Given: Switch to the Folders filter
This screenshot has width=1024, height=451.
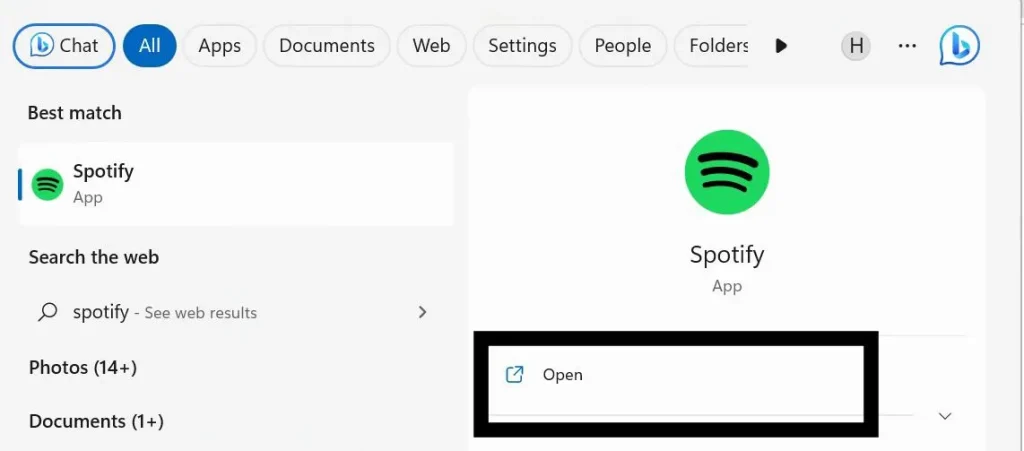Looking at the screenshot, I should click(713, 46).
